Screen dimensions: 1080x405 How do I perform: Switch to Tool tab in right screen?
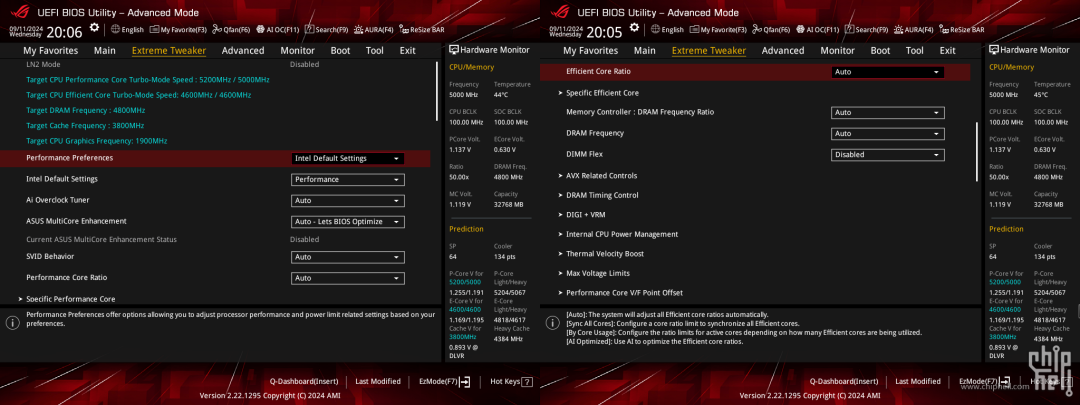click(915, 50)
